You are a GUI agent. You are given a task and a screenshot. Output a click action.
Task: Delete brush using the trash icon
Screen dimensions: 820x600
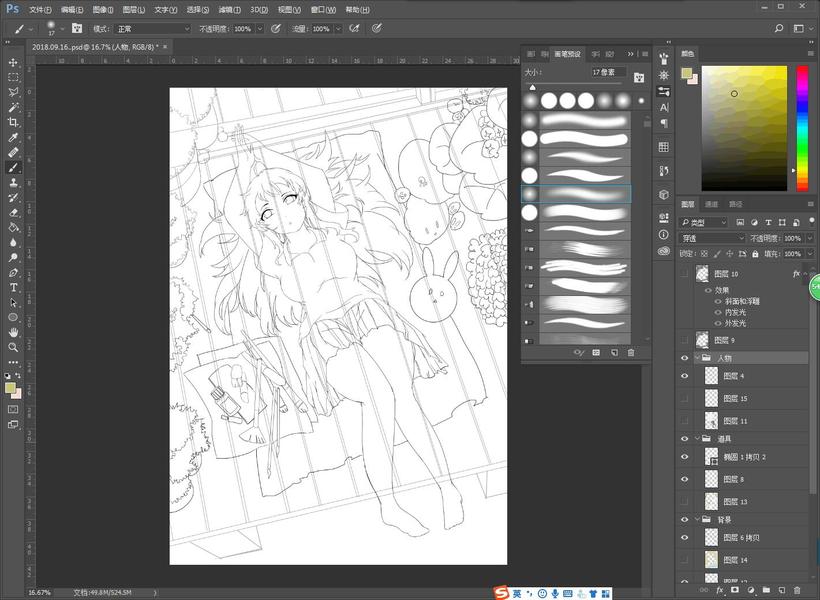631,353
